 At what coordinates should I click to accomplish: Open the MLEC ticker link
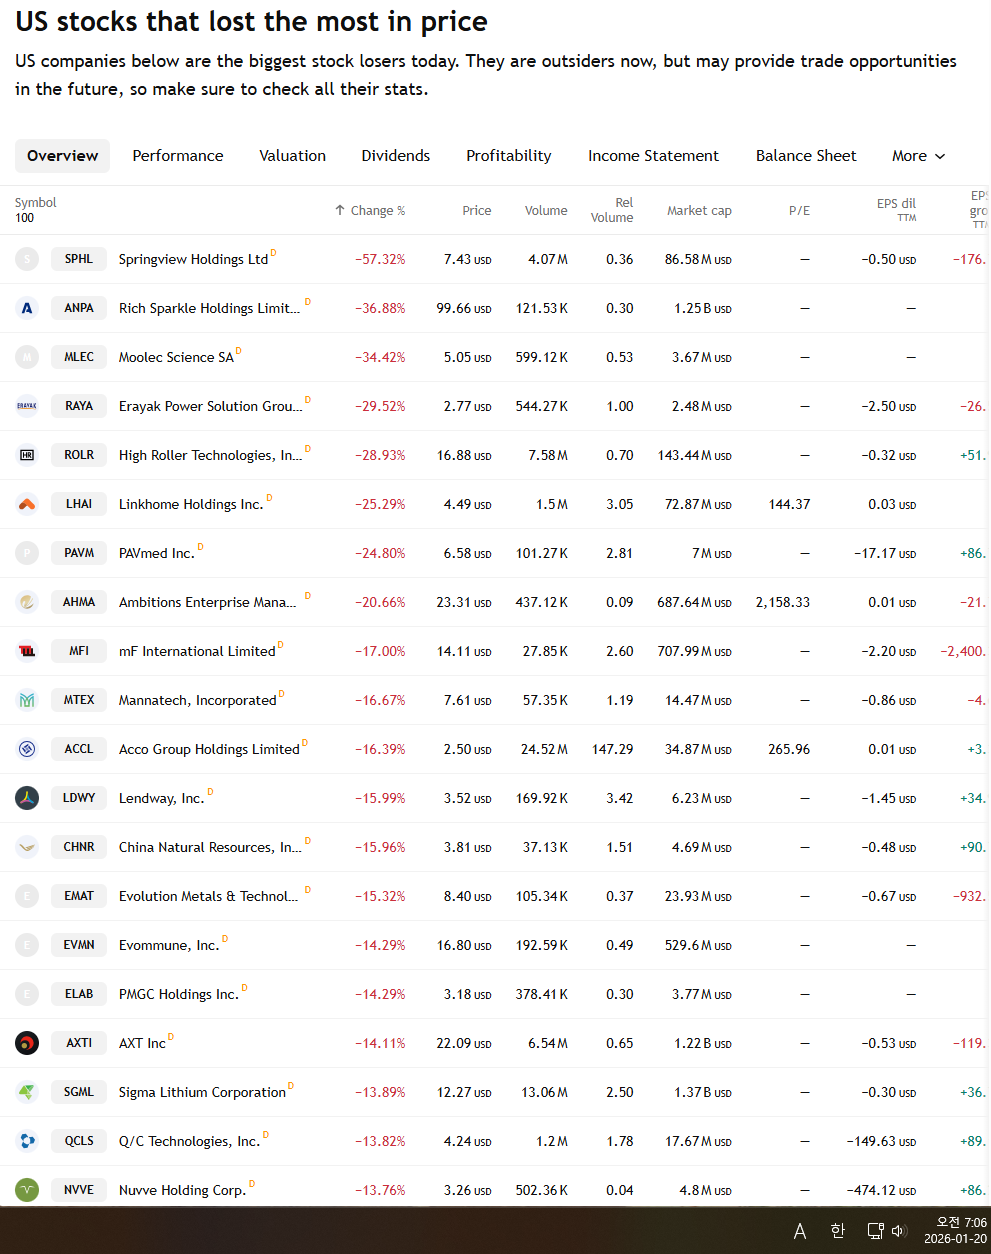[79, 357]
